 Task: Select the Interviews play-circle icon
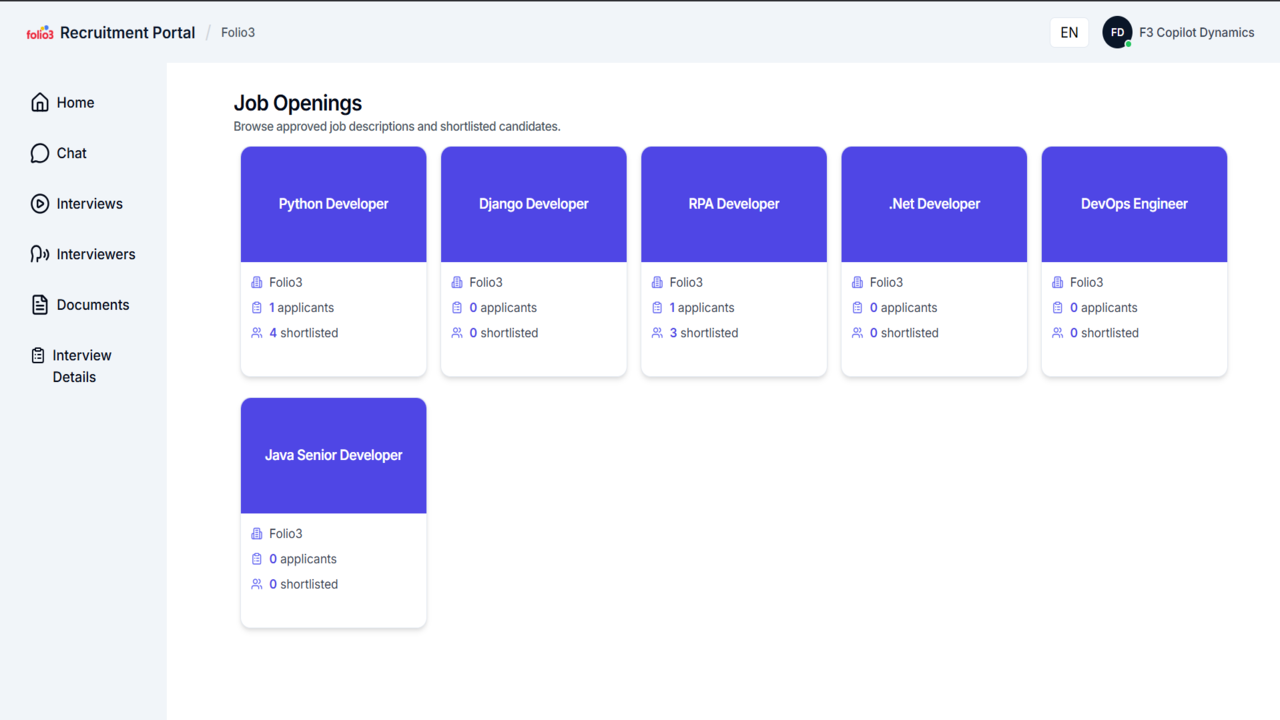(x=40, y=204)
